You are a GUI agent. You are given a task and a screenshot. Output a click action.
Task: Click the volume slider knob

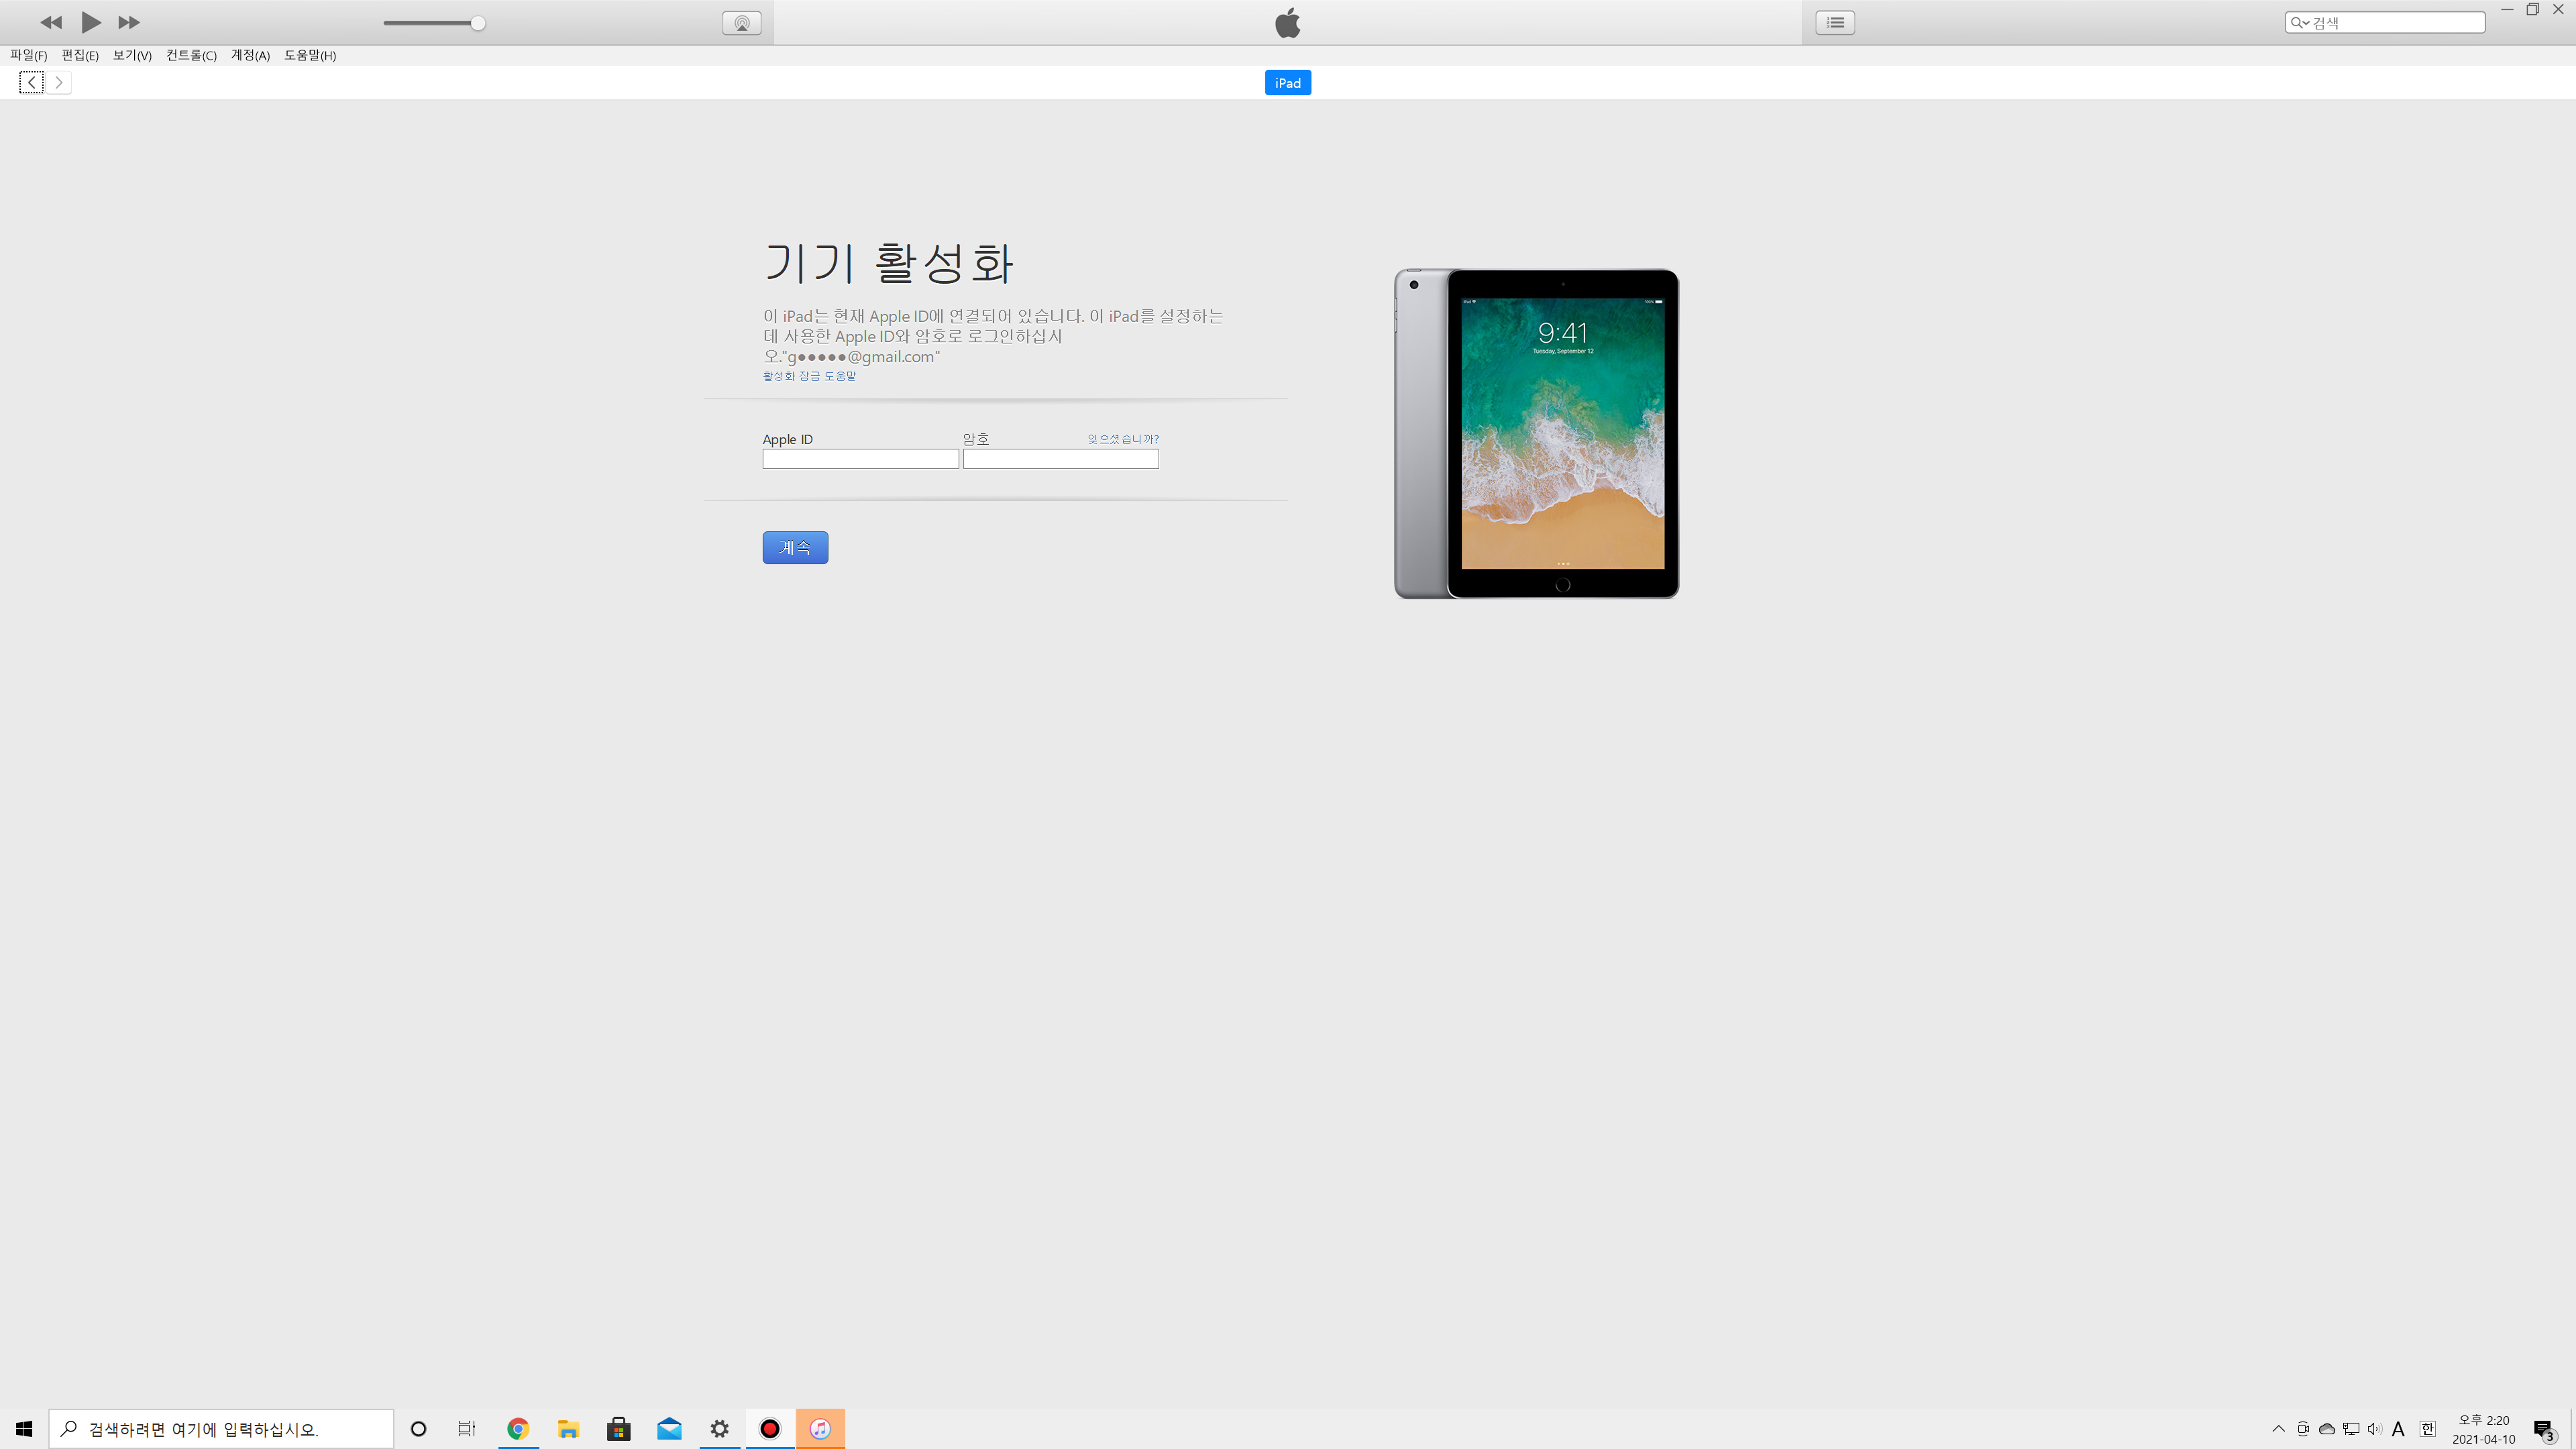(478, 23)
